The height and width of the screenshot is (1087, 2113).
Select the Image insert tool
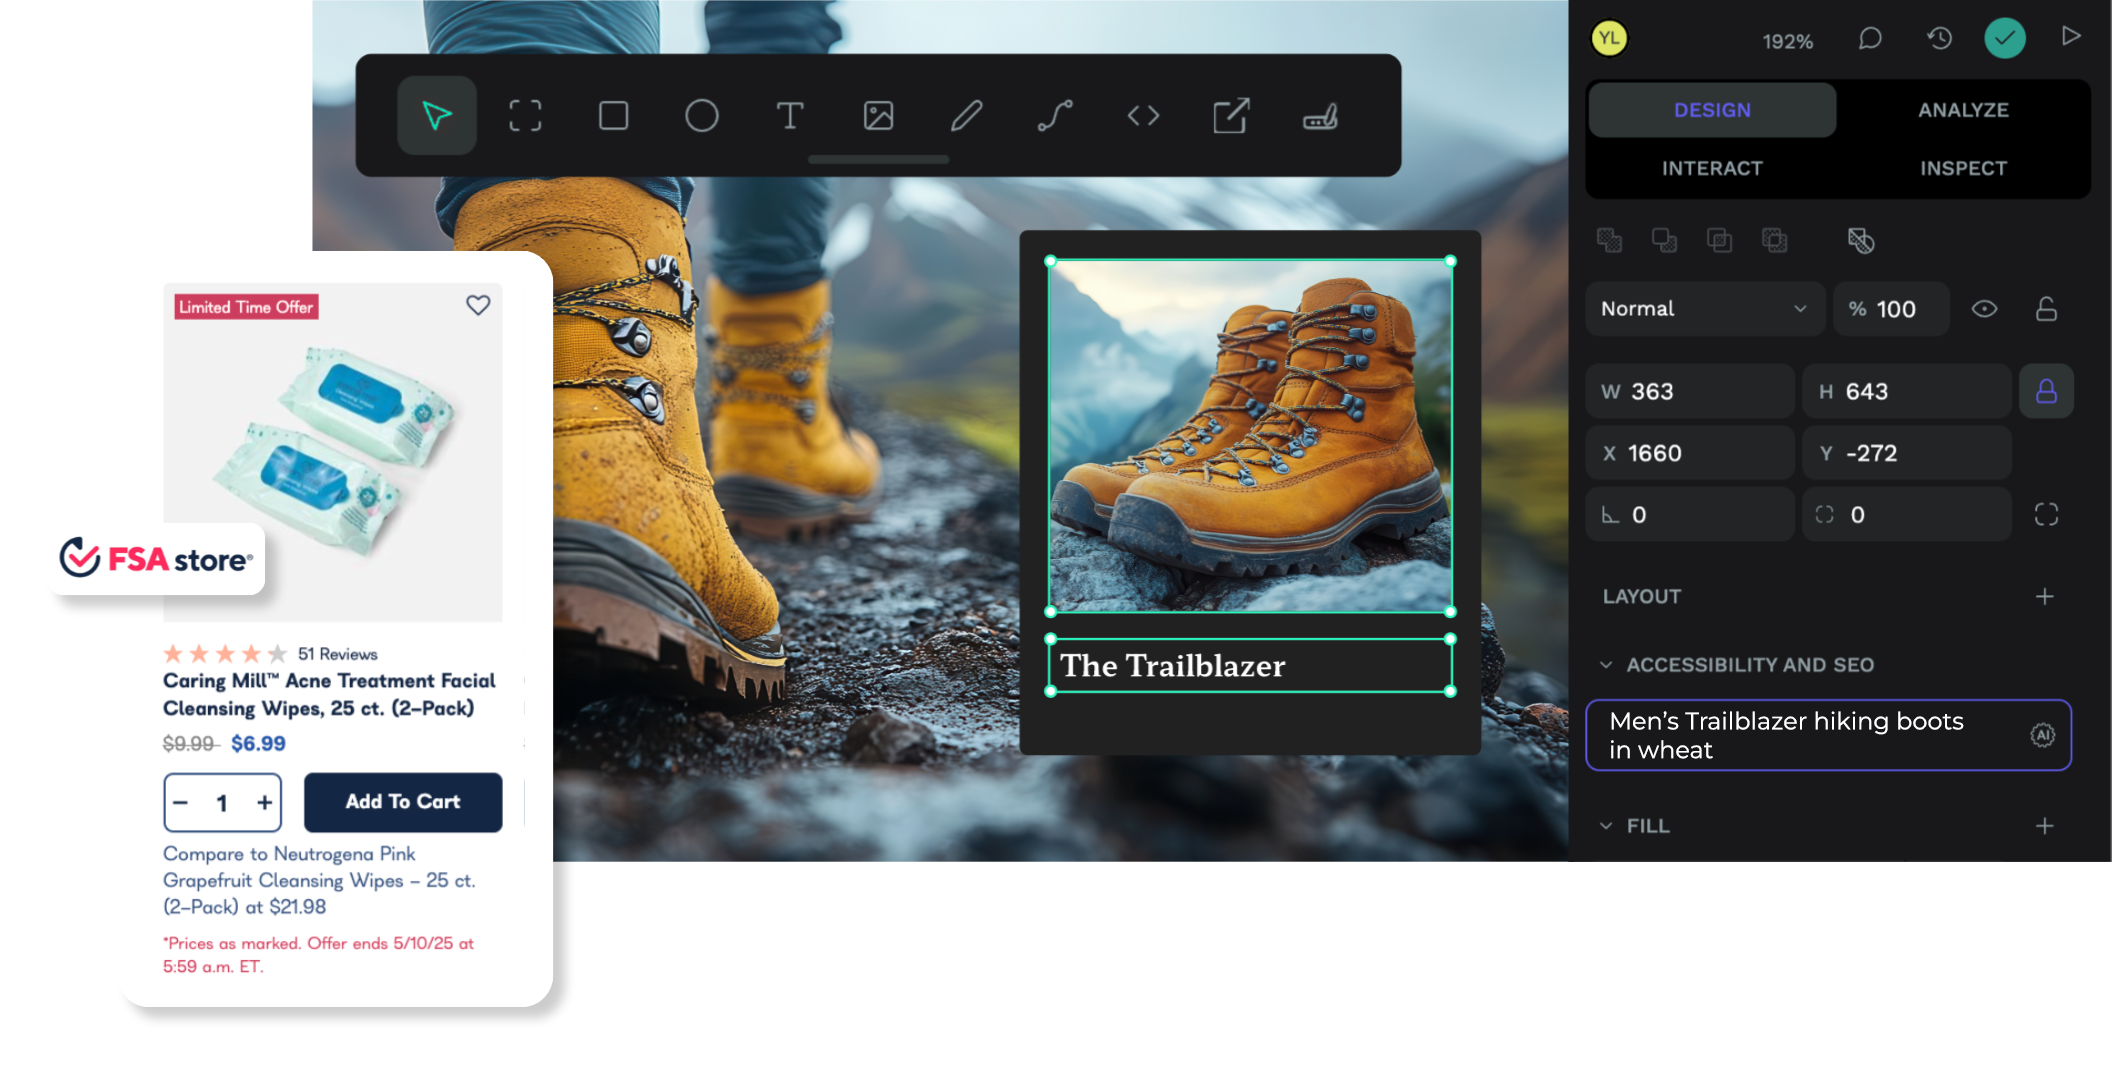[878, 116]
